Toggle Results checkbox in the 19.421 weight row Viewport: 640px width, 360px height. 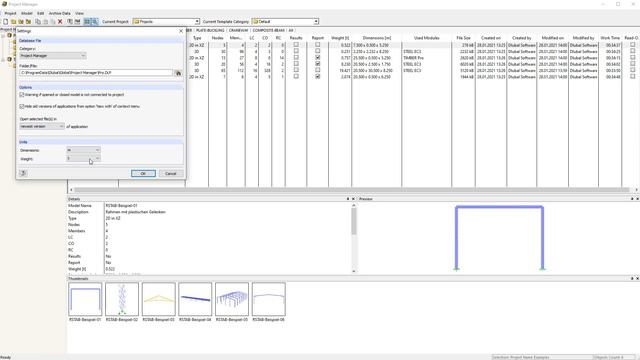coord(296,70)
